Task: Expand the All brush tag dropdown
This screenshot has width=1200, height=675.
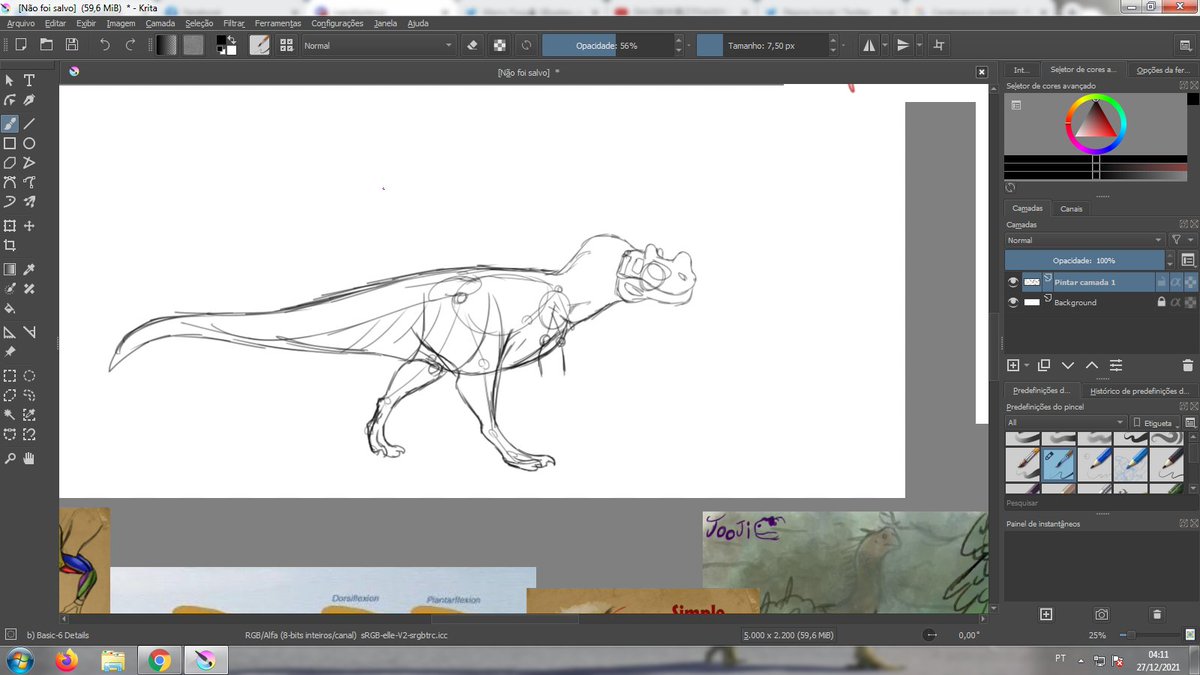Action: tap(1065, 423)
